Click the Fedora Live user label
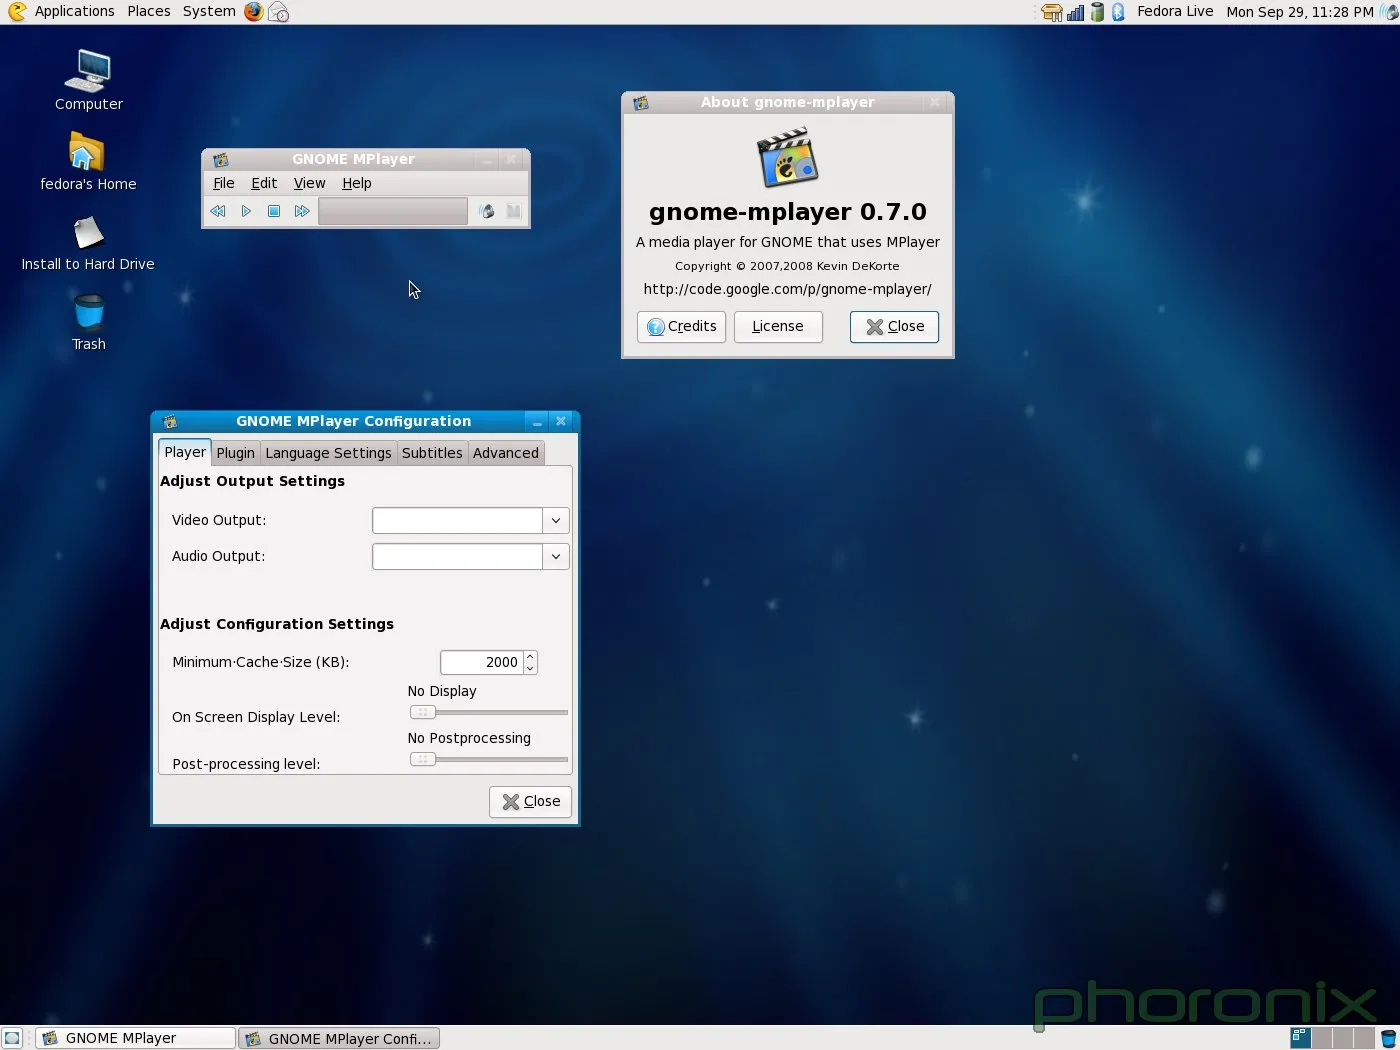This screenshot has width=1400, height=1050. (1175, 11)
